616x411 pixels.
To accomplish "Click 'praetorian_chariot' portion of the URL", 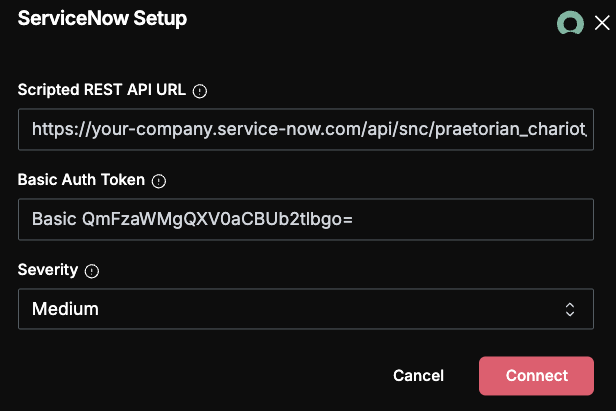I will (x=511, y=129).
